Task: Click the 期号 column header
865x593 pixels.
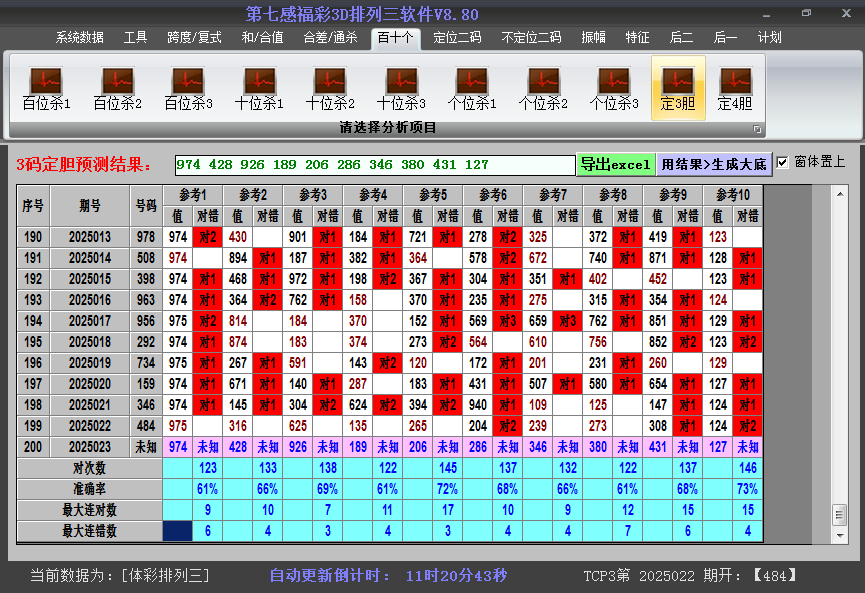Action: click(90, 206)
